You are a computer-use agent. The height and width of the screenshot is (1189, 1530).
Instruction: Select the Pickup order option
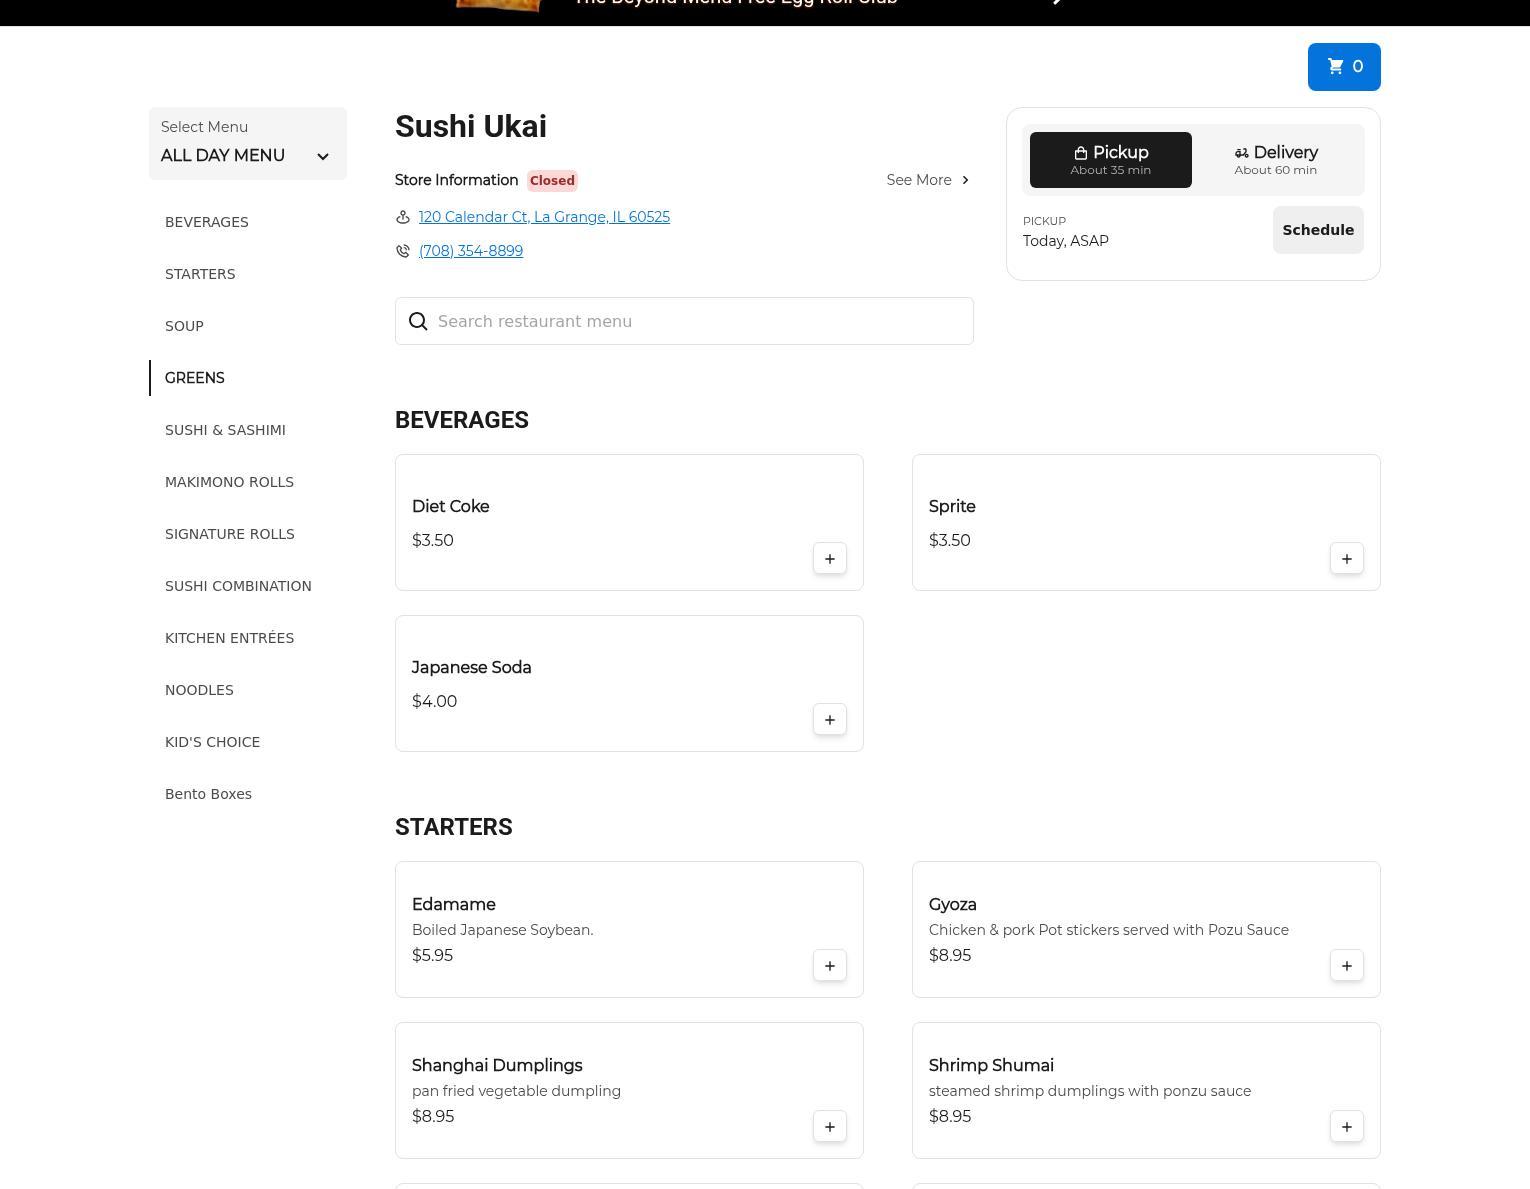1110,160
